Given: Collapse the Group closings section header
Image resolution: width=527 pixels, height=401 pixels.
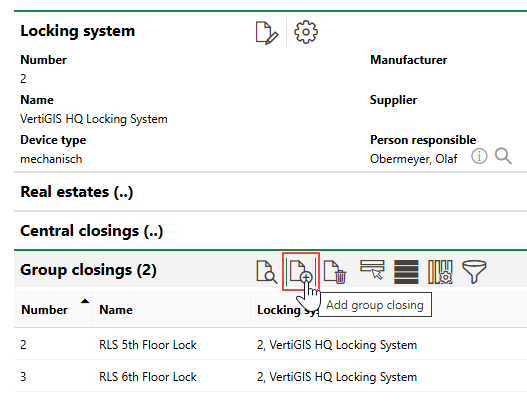Looking at the screenshot, I should click(x=88, y=270).
